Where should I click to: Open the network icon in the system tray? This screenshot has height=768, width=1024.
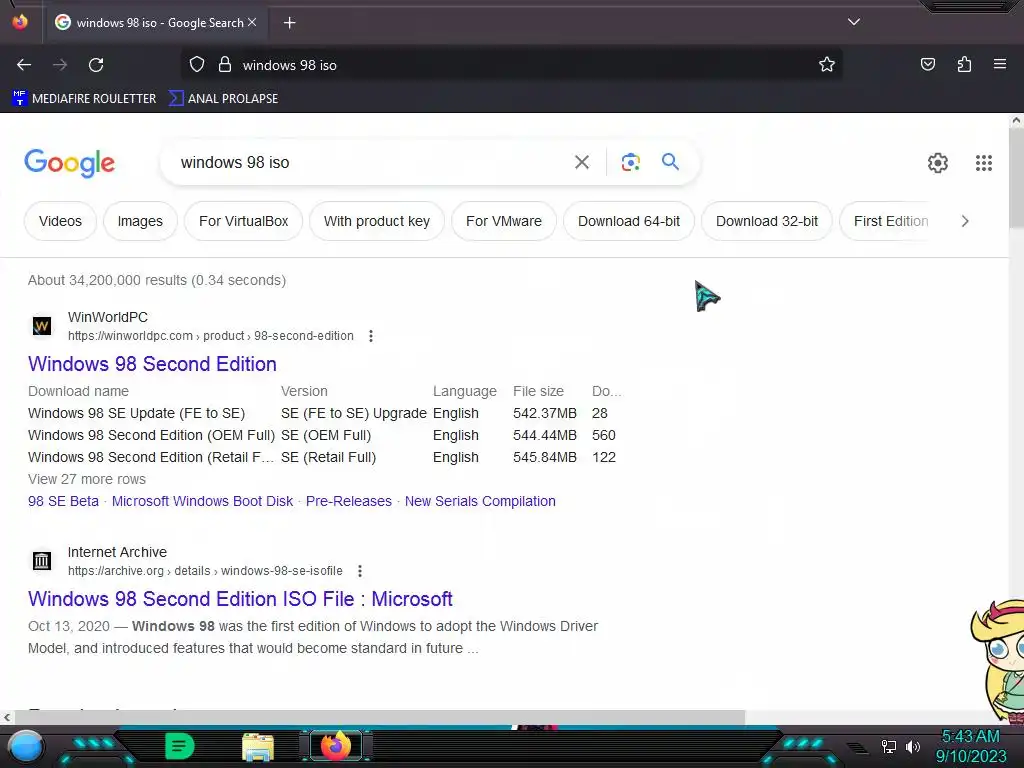tap(889, 746)
